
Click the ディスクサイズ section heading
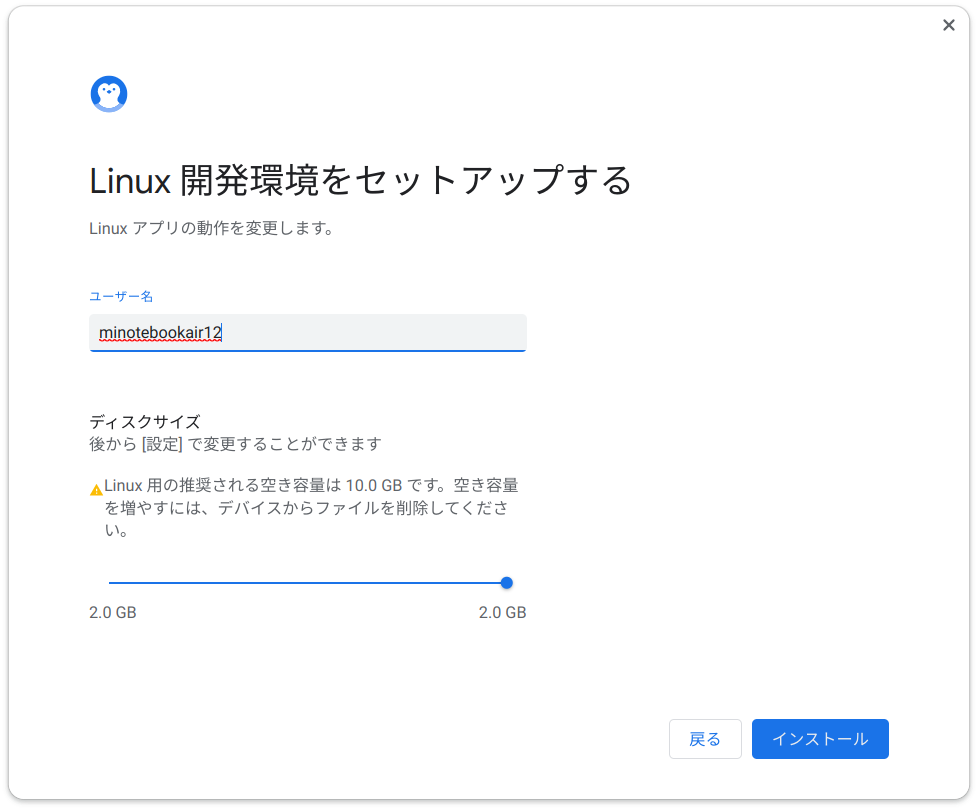145,422
